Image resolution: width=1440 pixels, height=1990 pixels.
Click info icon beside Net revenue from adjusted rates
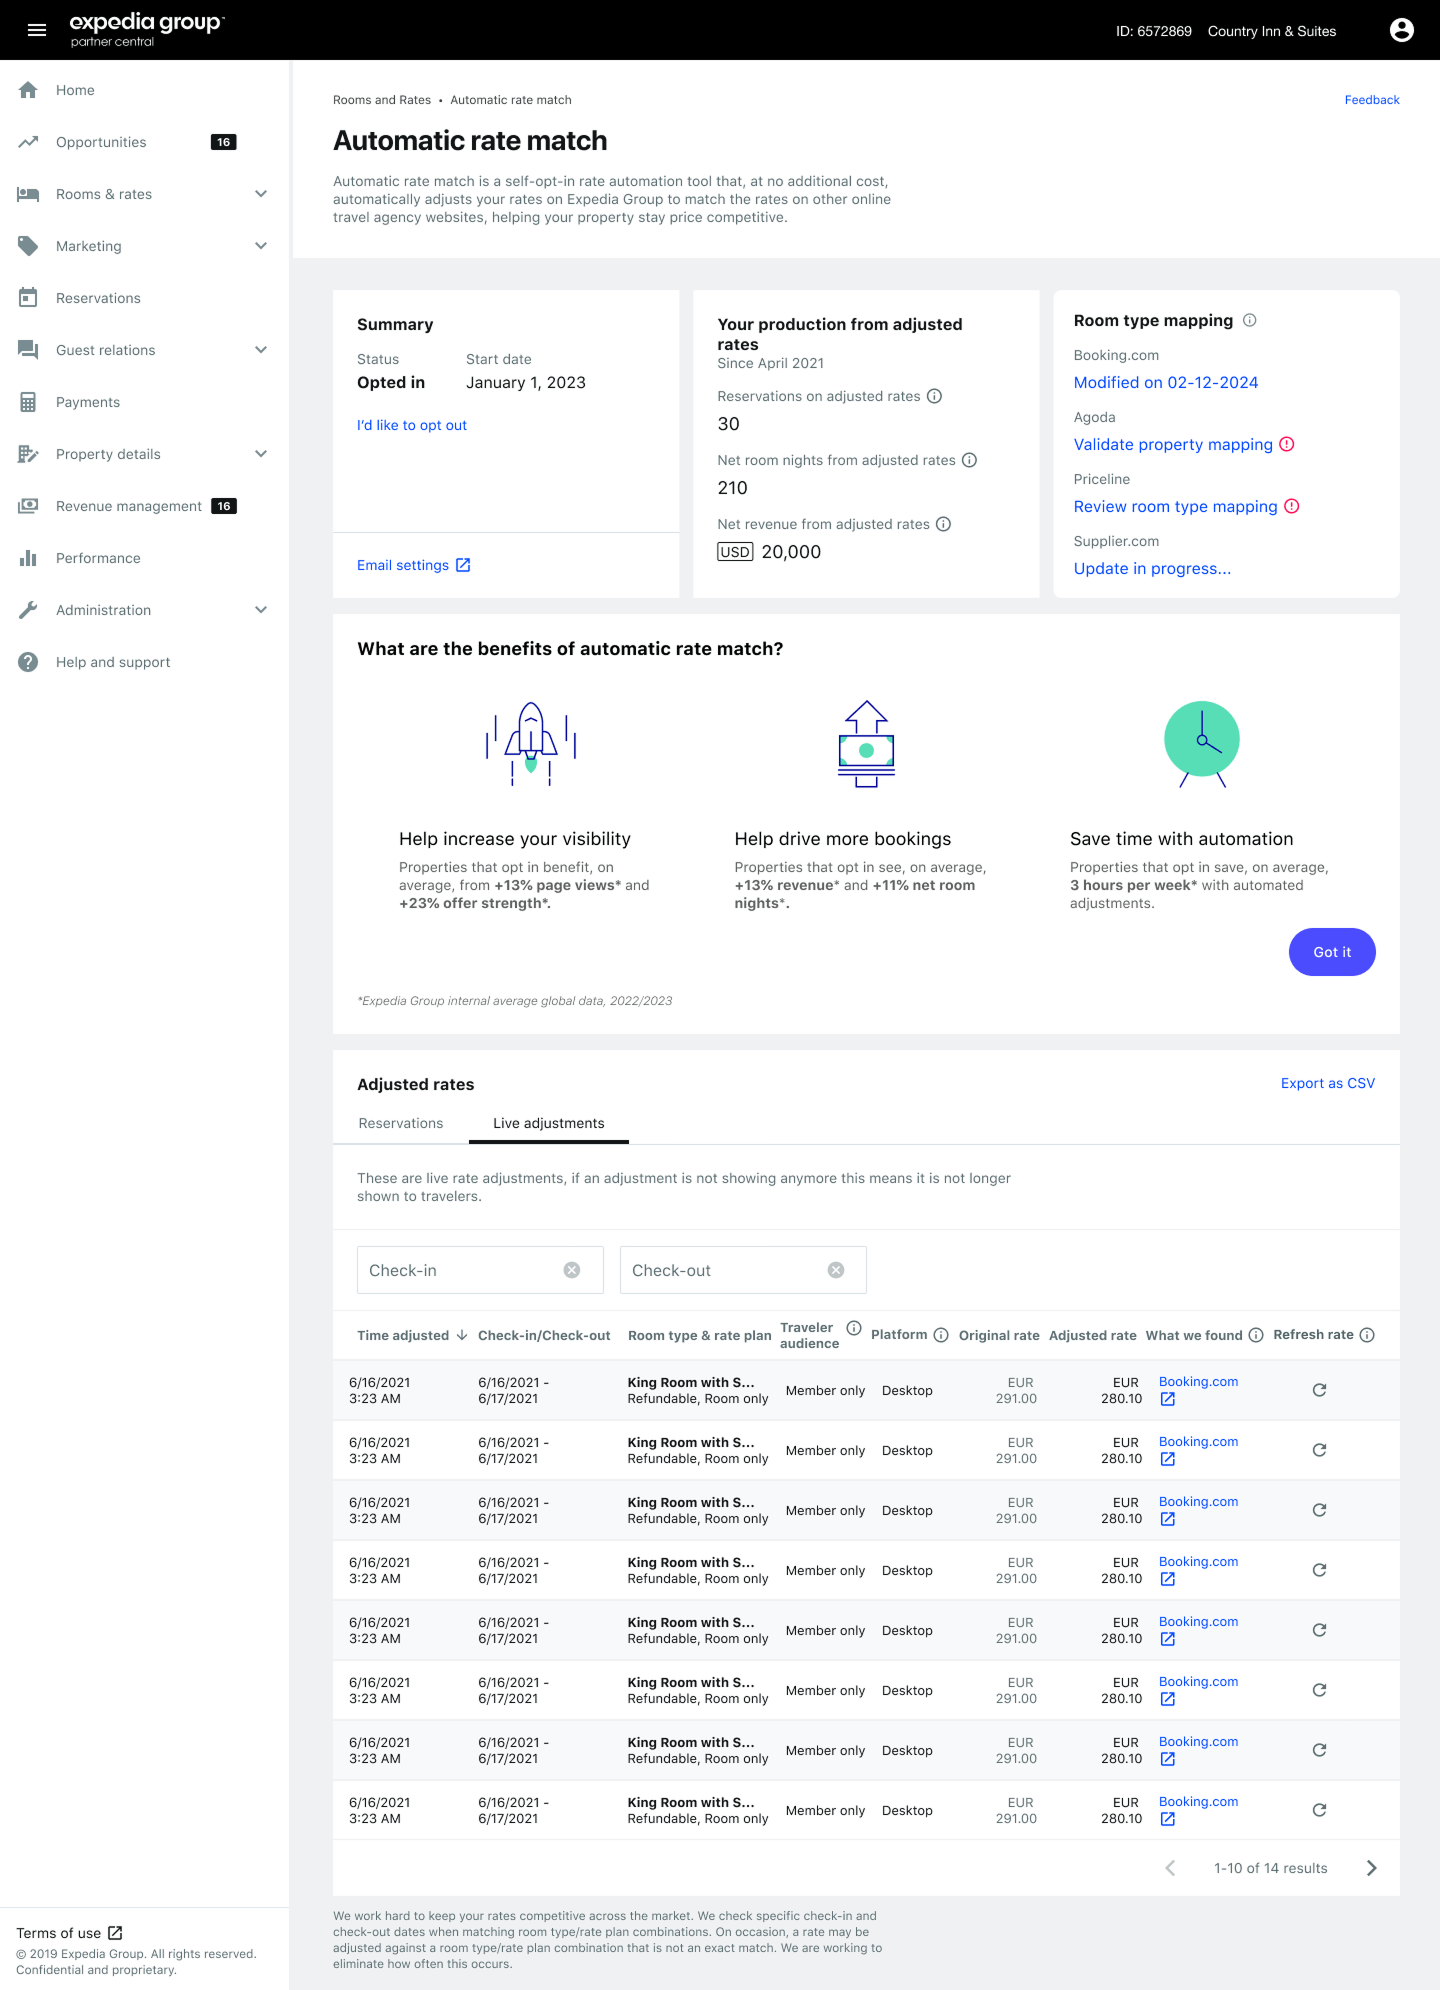point(943,524)
